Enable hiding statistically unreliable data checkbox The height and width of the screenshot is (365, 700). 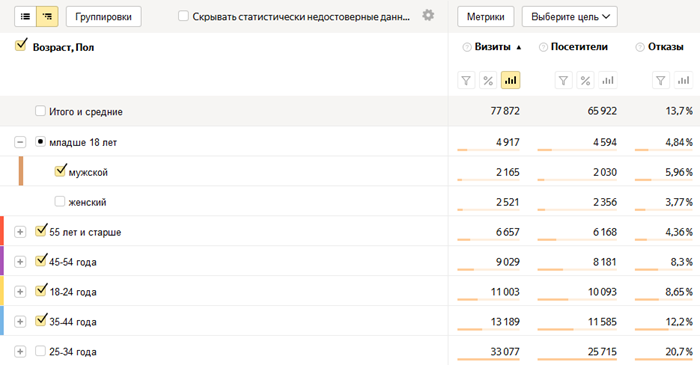pyautogui.click(x=183, y=16)
